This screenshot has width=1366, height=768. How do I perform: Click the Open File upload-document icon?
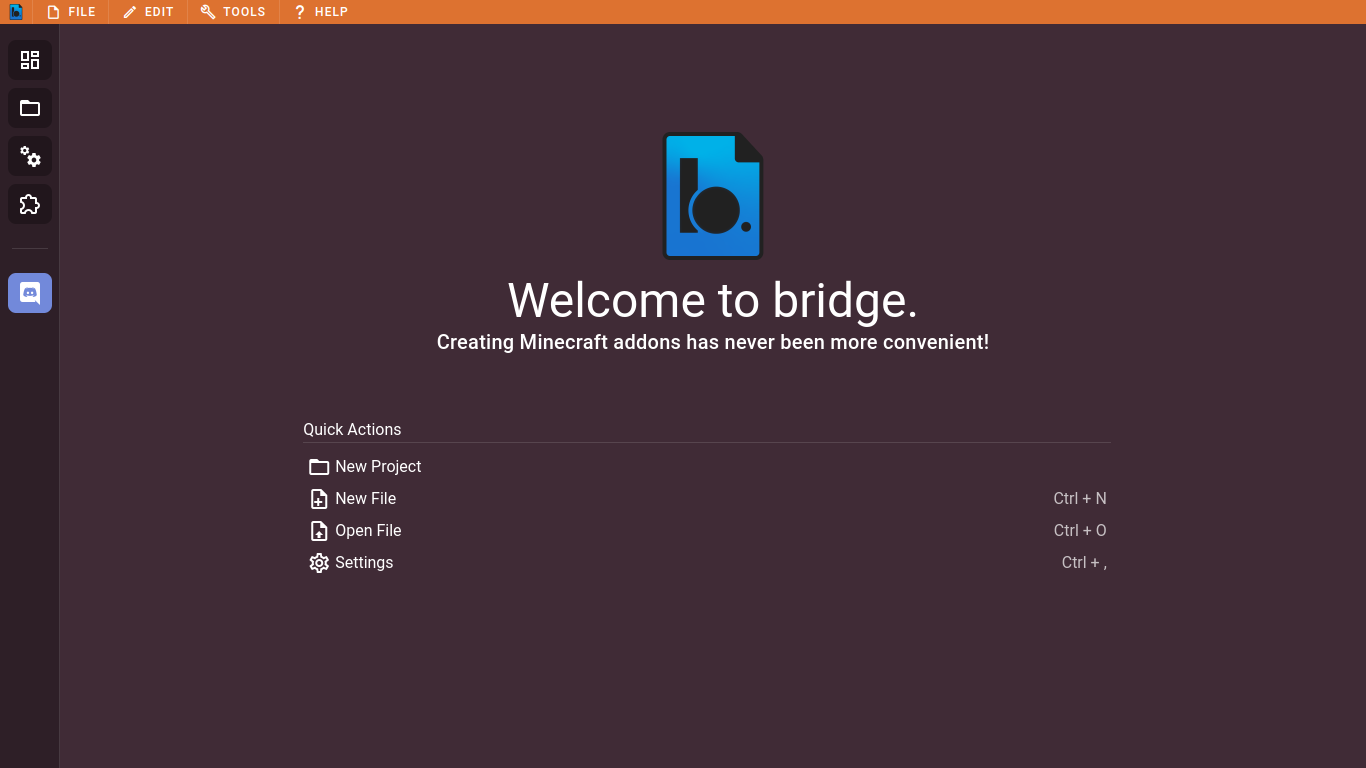(319, 531)
